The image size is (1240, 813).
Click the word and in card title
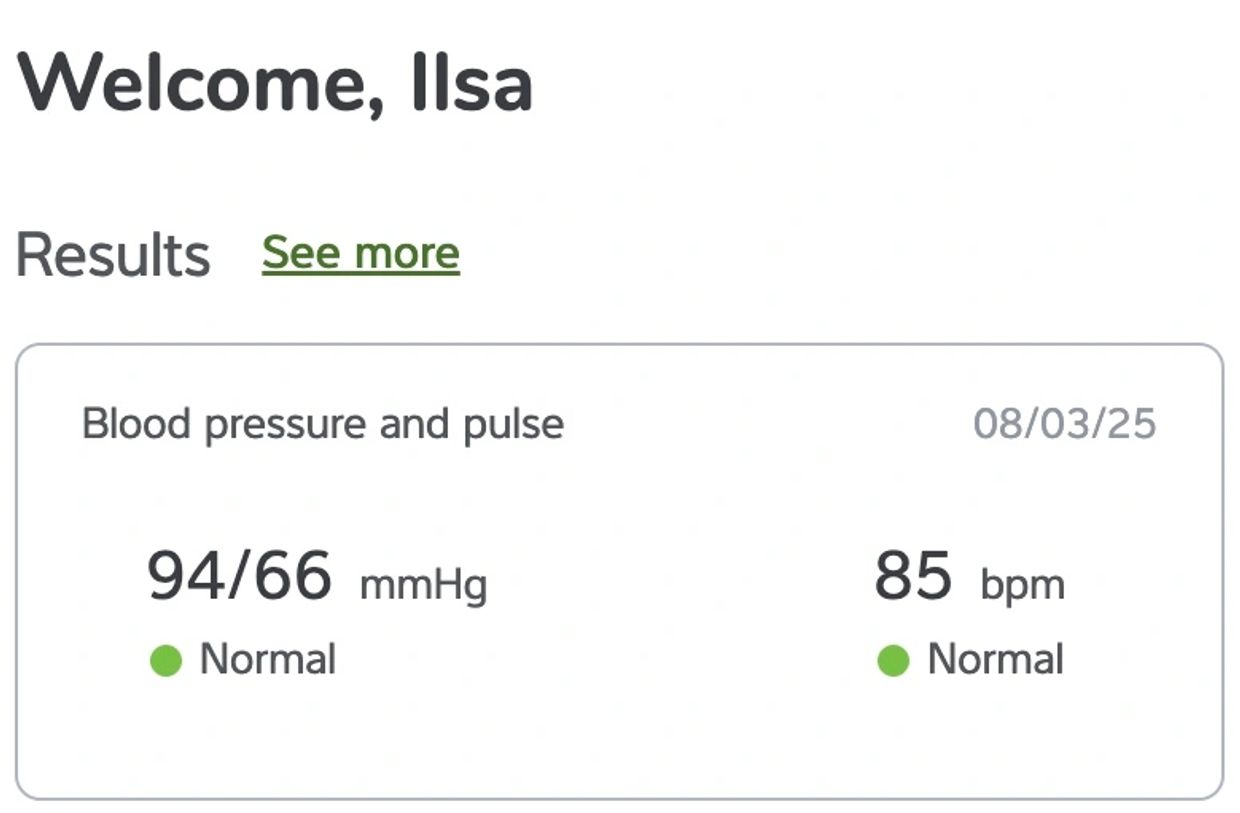point(415,424)
